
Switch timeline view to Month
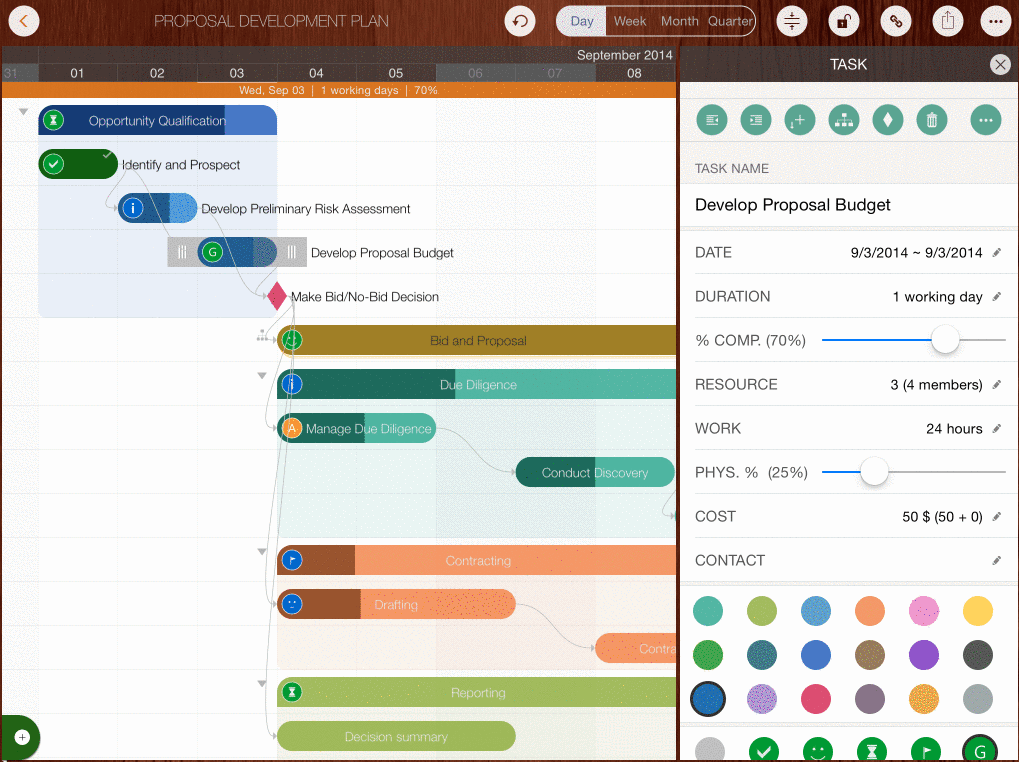[680, 21]
